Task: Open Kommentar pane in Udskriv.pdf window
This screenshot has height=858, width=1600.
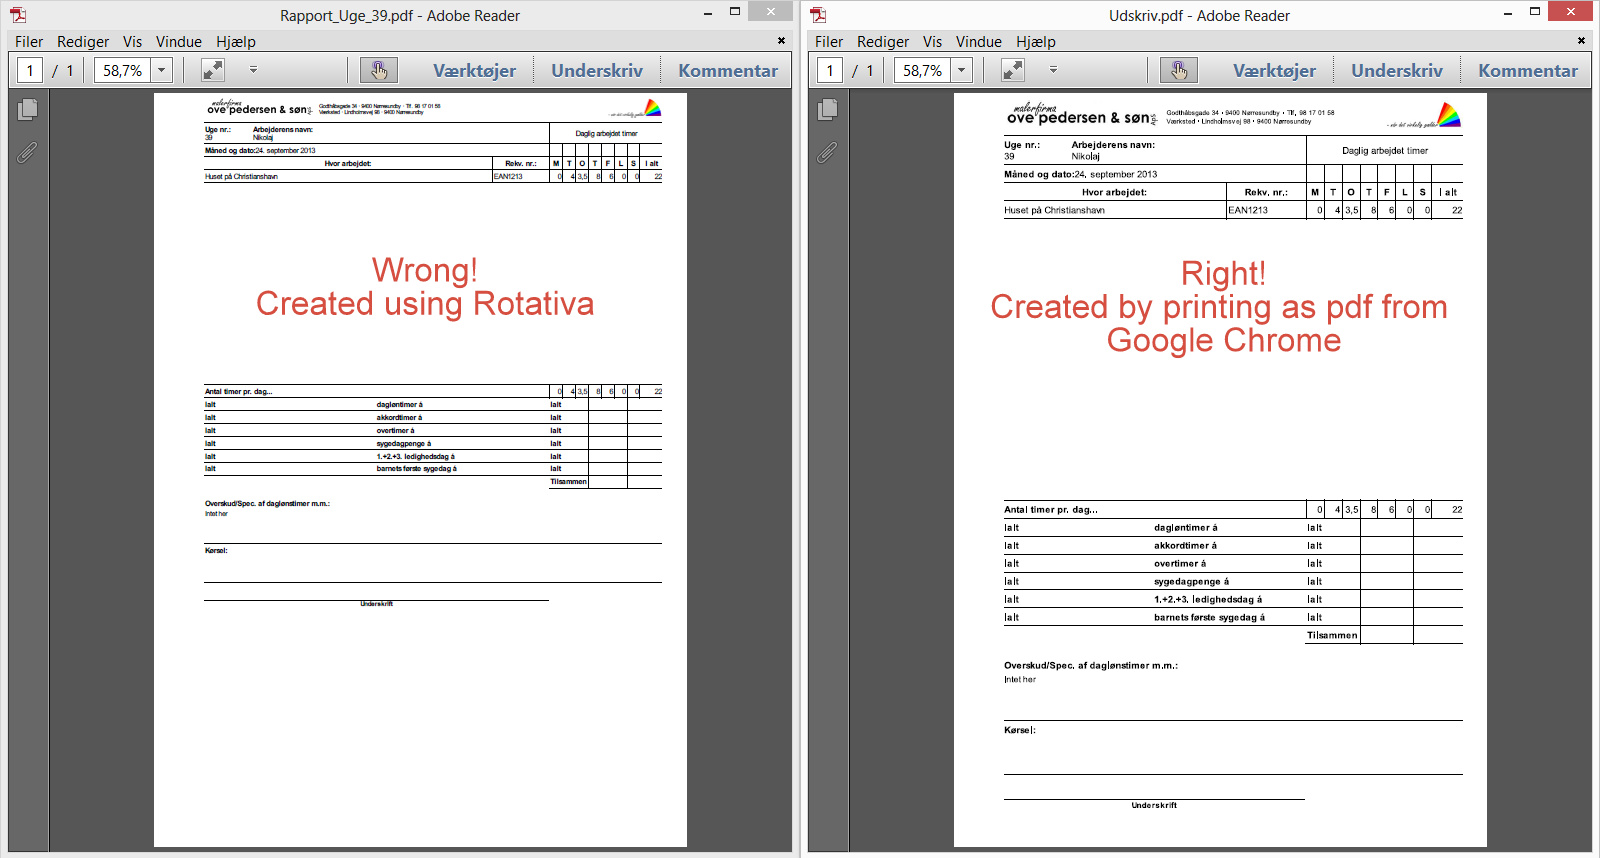Action: click(x=1528, y=71)
